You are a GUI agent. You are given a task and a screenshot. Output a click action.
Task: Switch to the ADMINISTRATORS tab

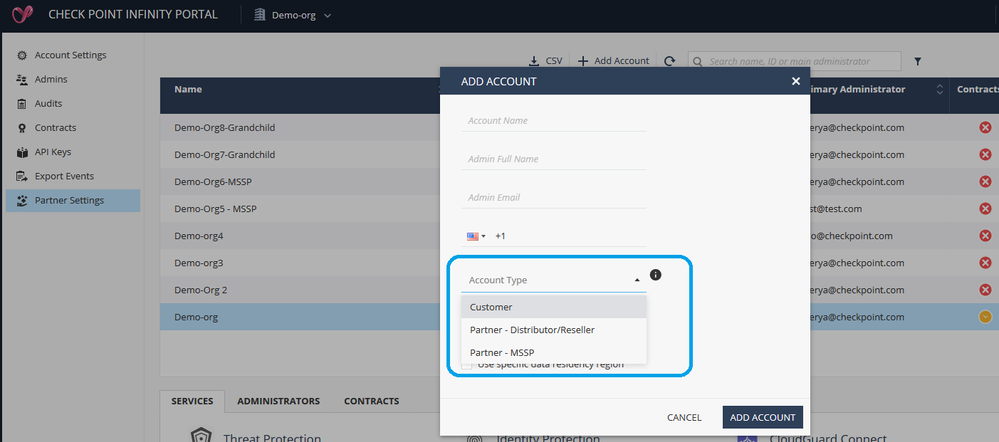(278, 401)
